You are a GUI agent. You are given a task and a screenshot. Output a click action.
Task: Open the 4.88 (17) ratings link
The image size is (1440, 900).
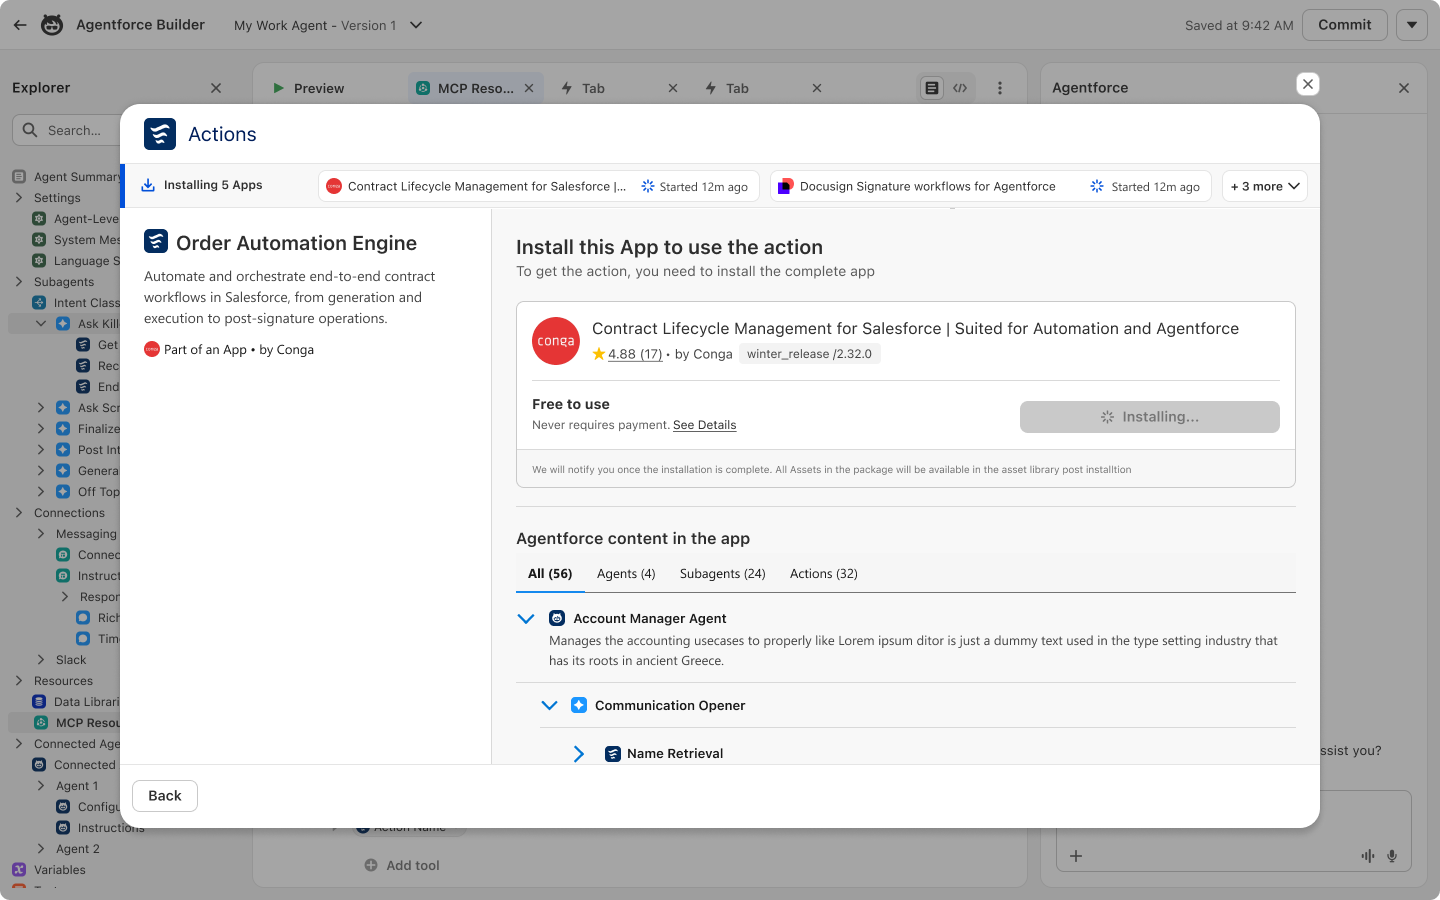(635, 354)
